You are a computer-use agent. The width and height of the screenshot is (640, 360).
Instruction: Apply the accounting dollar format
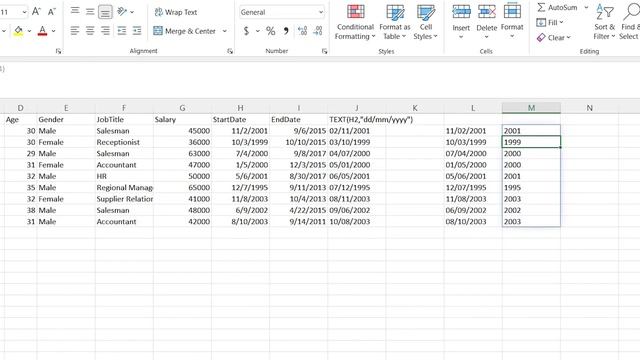click(x=246, y=31)
